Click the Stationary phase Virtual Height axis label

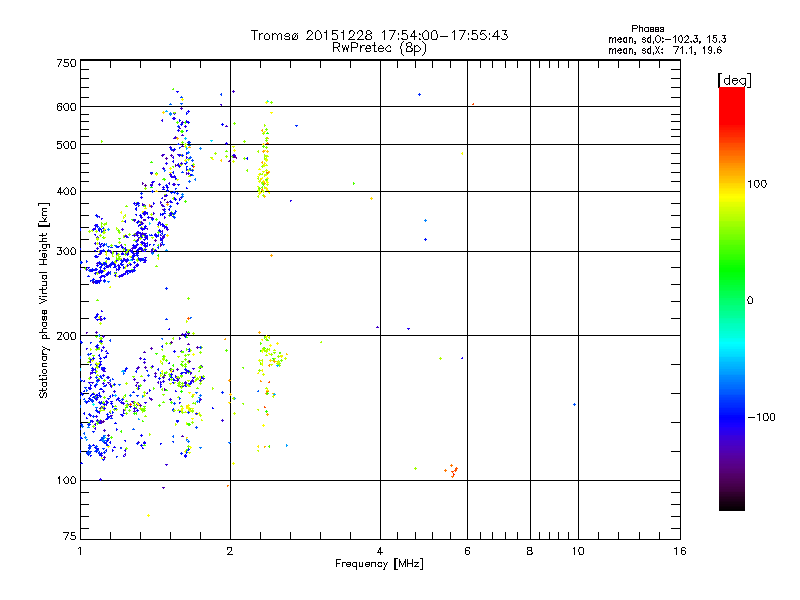44,300
